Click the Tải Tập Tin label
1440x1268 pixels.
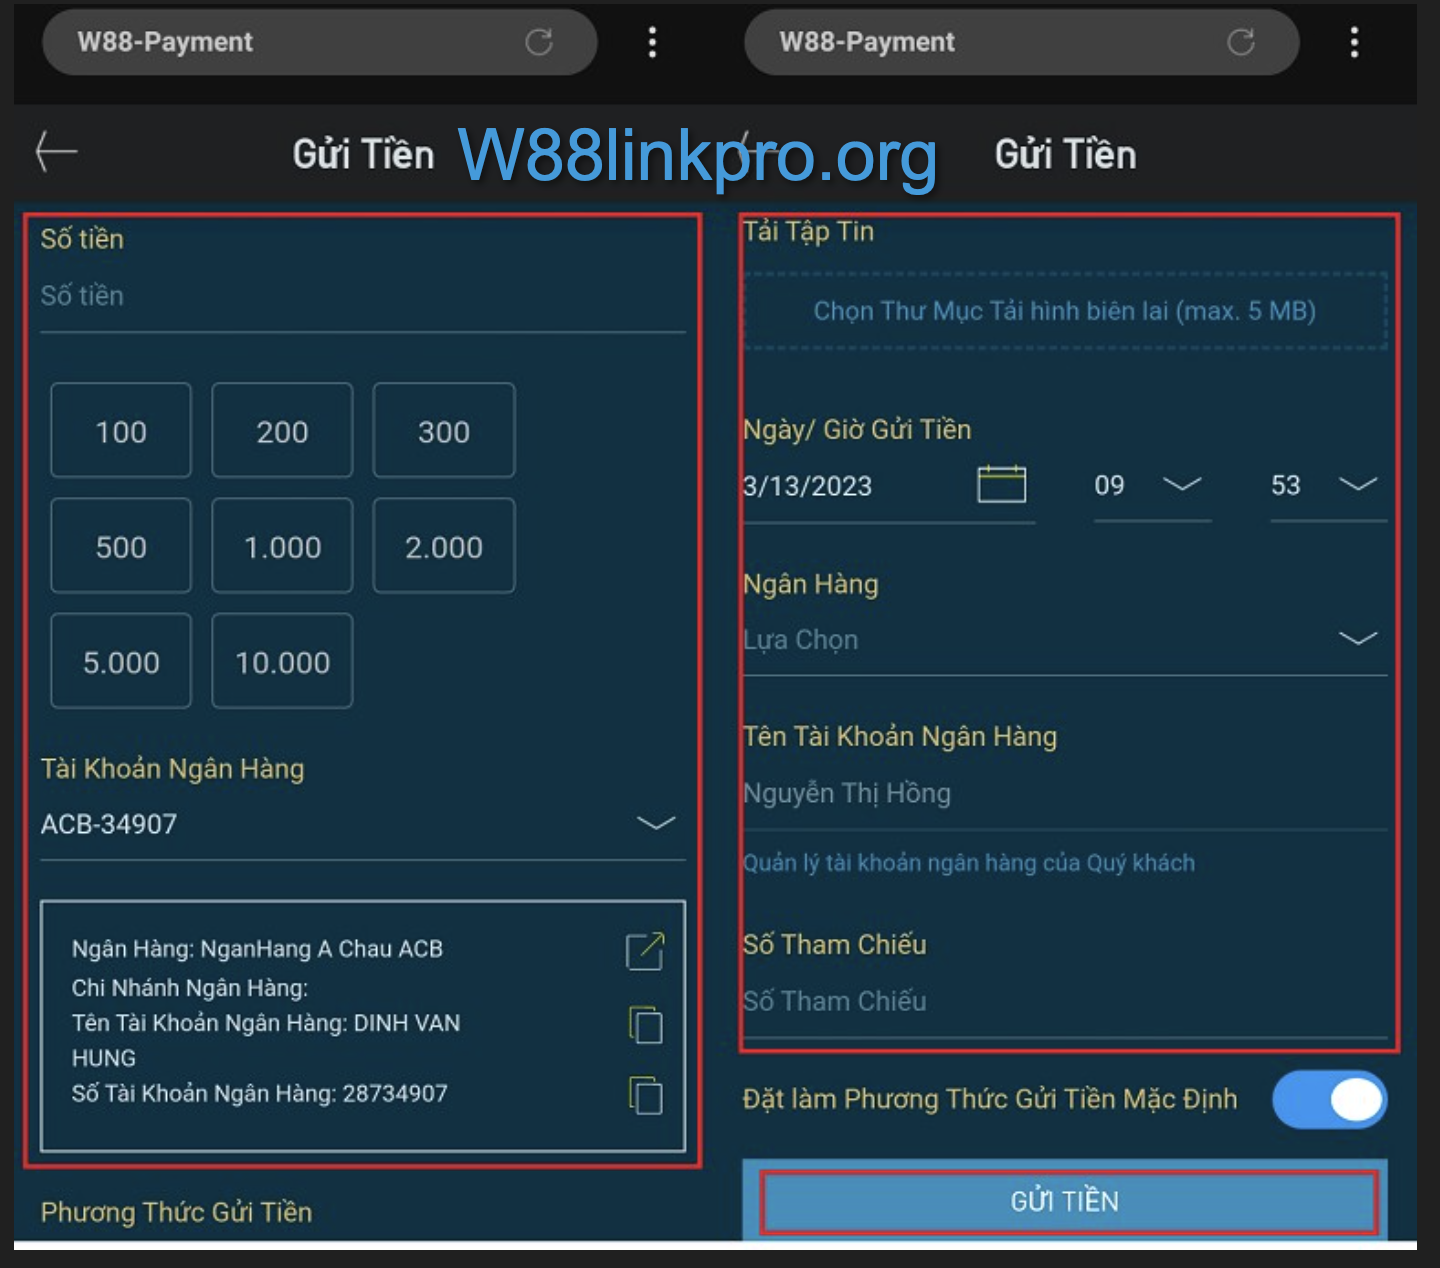click(x=808, y=232)
